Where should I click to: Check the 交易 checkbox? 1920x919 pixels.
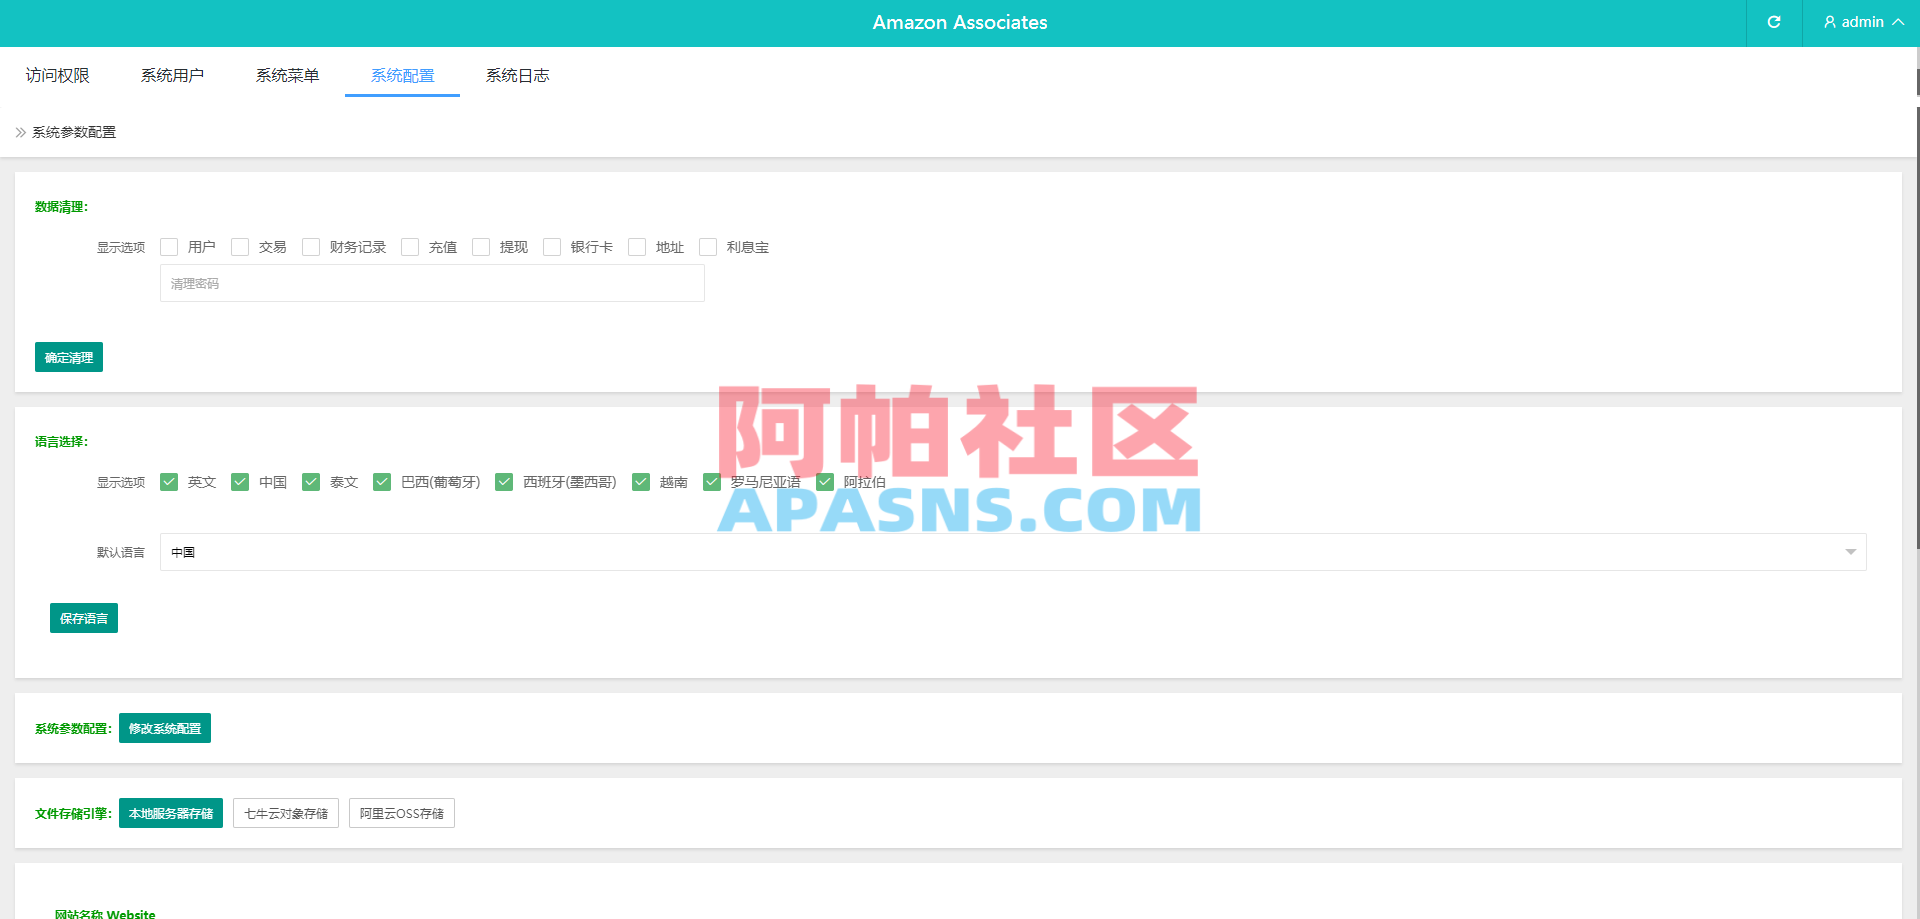pos(240,247)
